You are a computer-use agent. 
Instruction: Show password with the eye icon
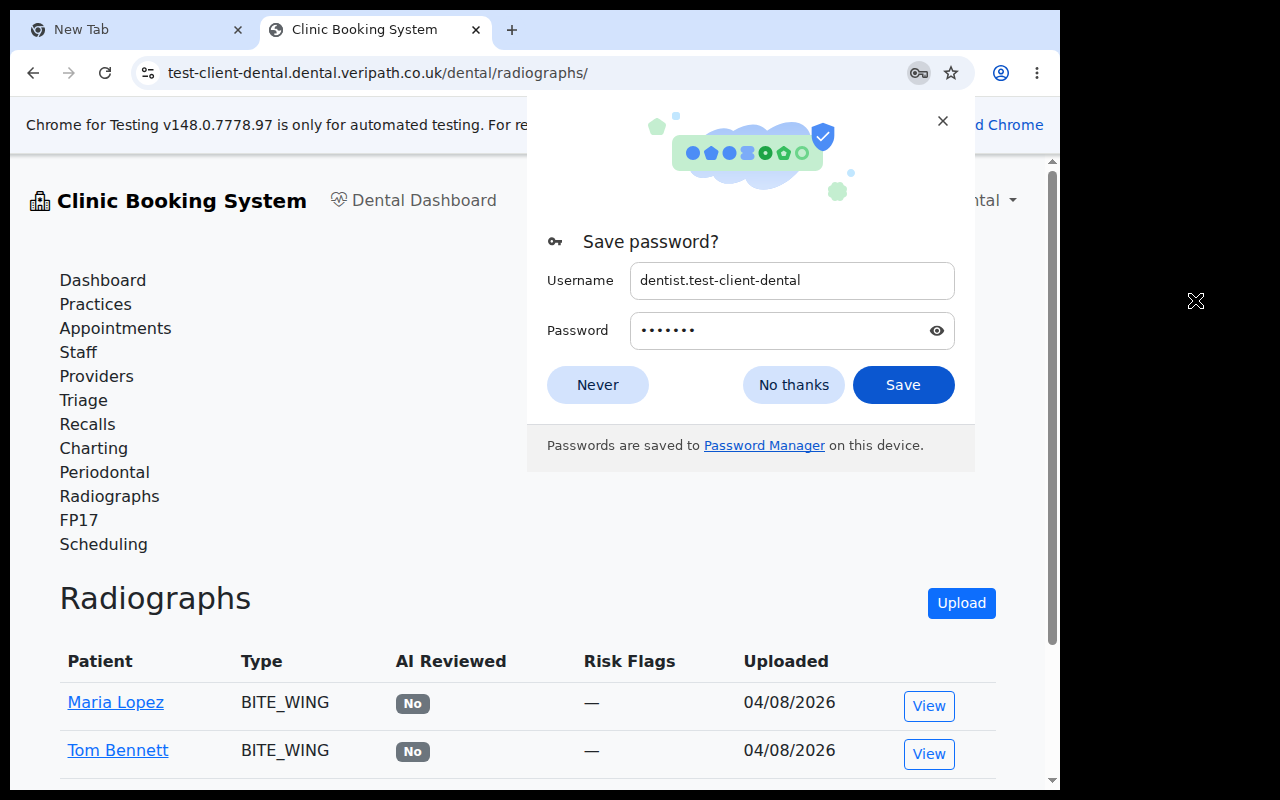937,331
